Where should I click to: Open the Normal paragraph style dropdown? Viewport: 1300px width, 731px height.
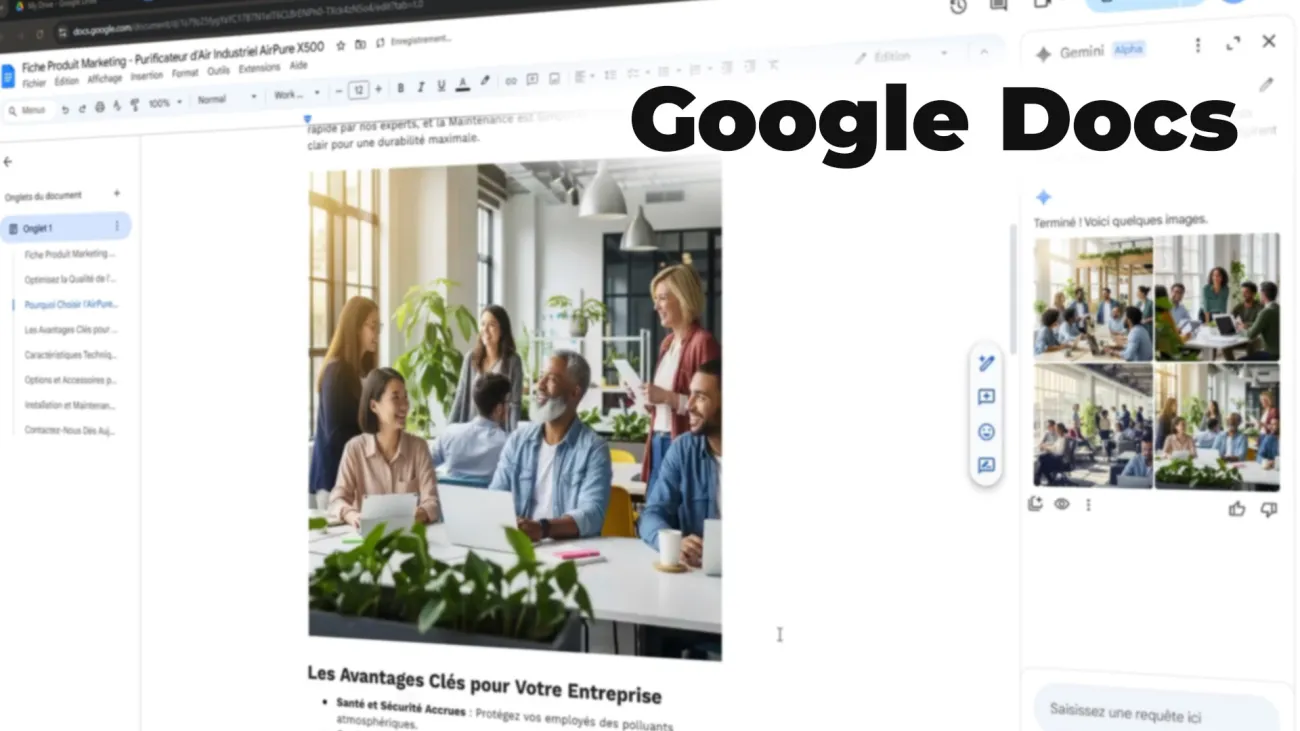pyautogui.click(x=226, y=99)
